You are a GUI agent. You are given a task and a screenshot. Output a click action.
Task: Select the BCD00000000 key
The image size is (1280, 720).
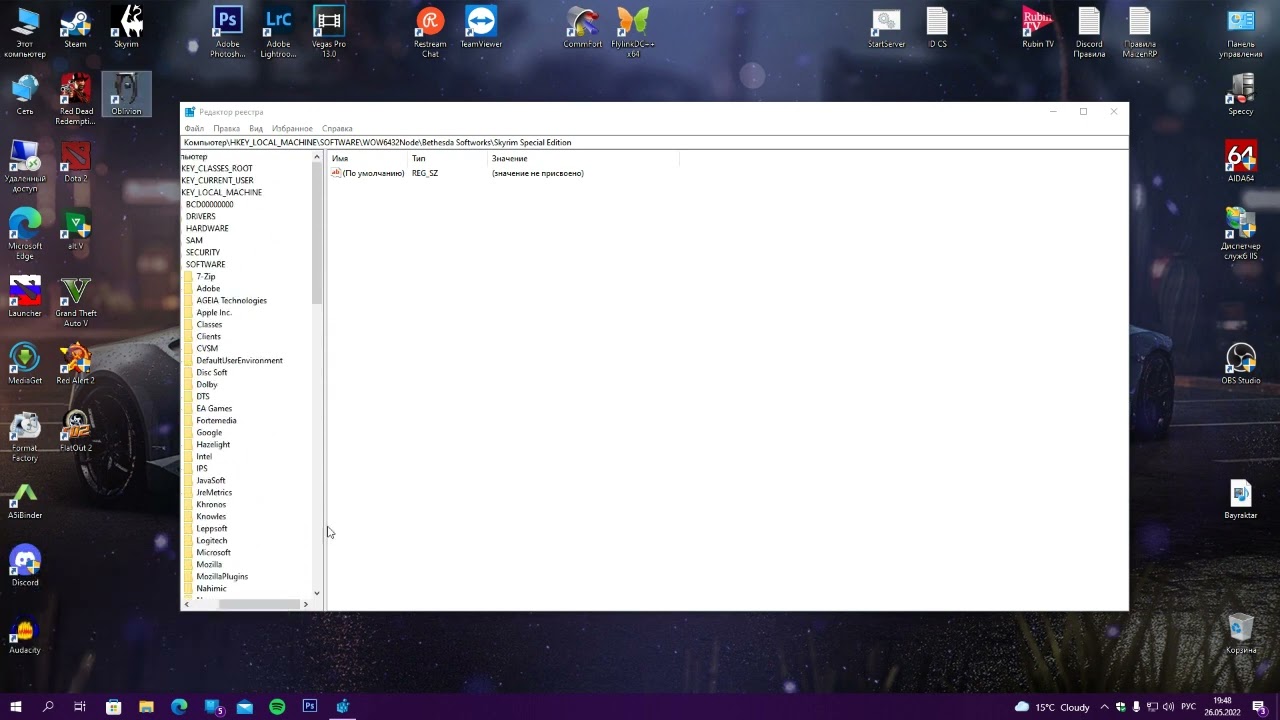tap(209, 204)
